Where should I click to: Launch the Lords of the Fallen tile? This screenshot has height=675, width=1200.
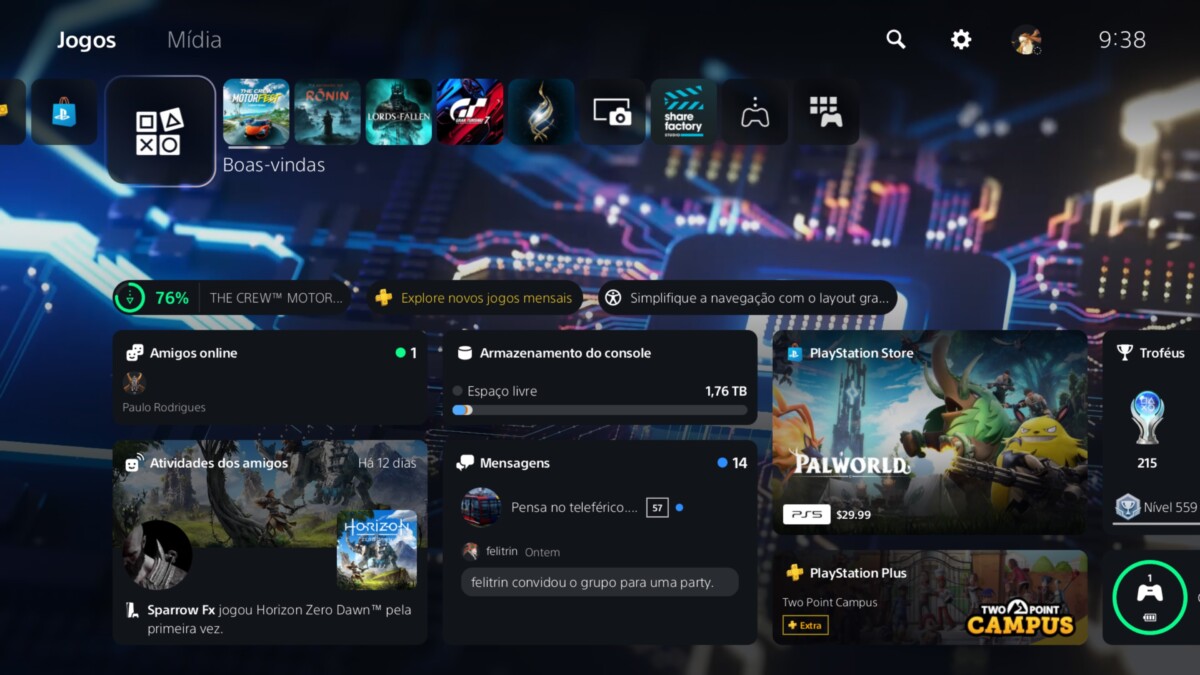point(398,112)
